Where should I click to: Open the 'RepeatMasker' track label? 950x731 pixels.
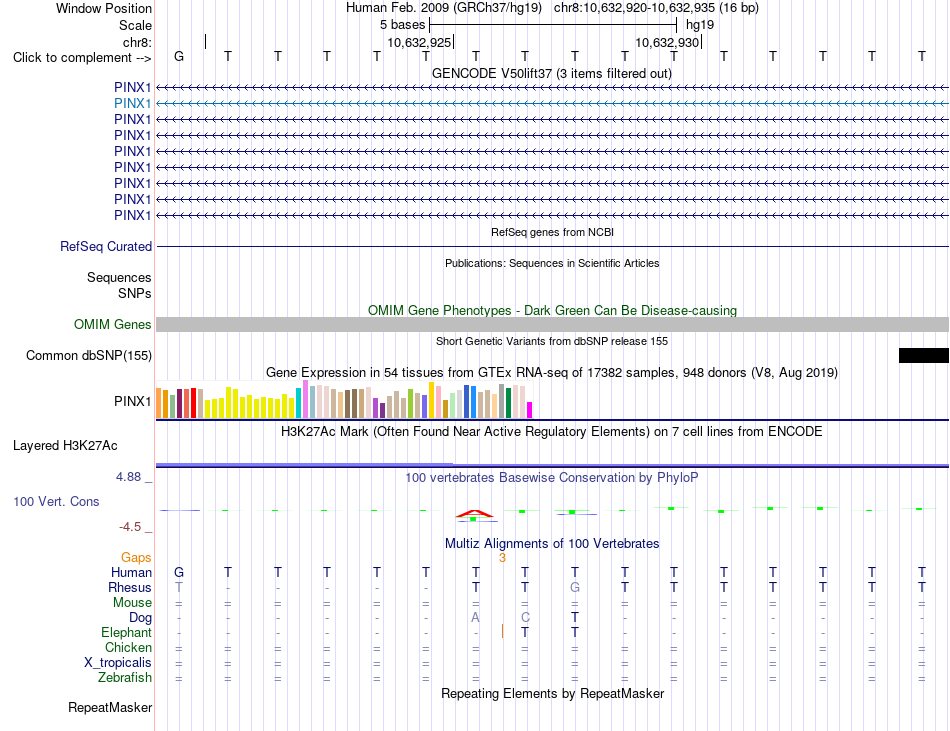(x=110, y=707)
